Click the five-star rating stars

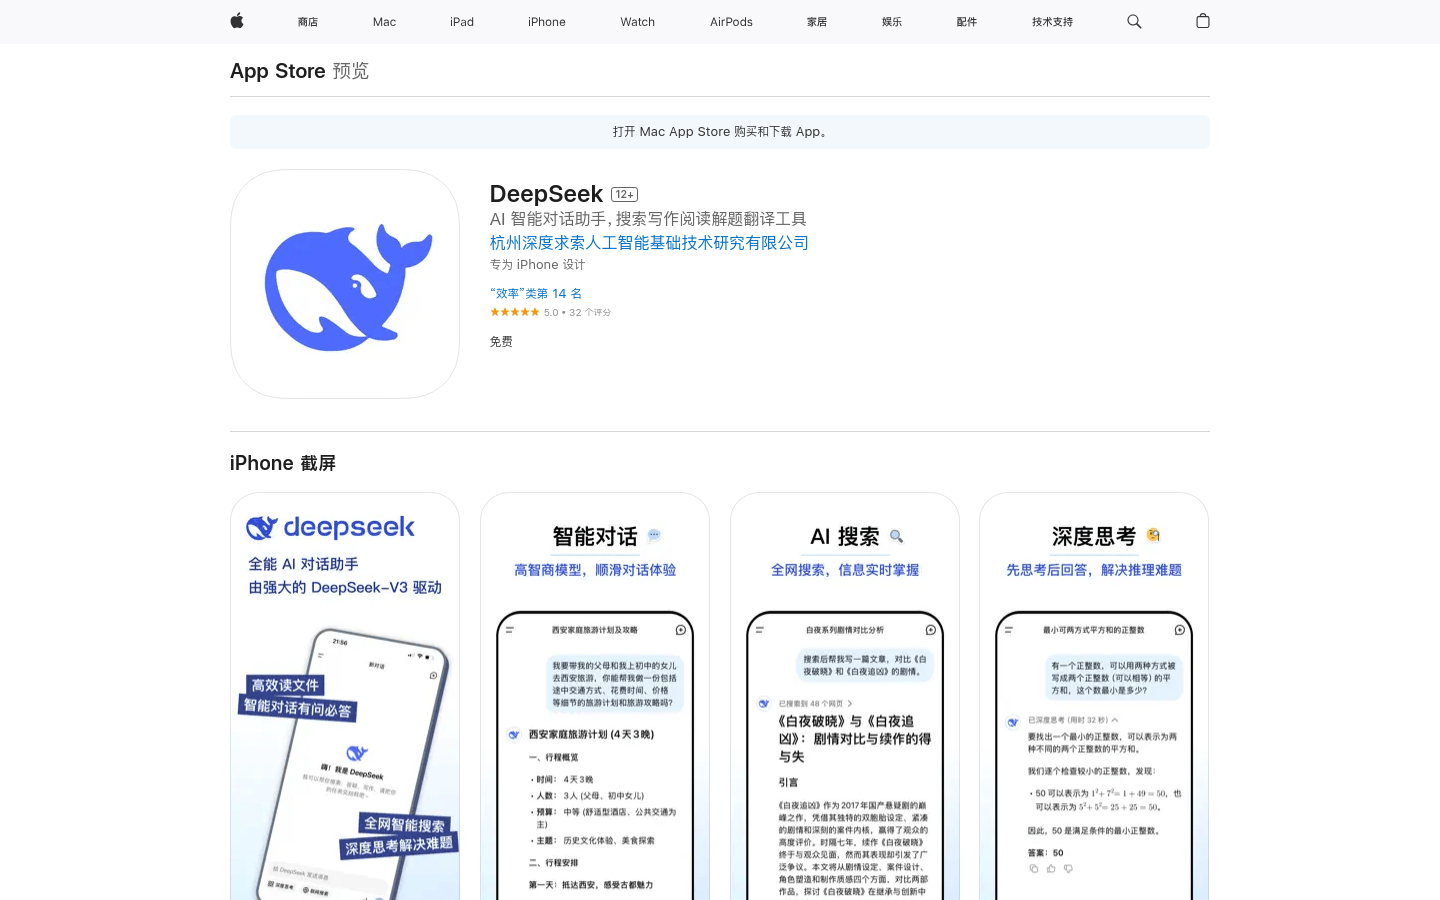click(x=514, y=312)
